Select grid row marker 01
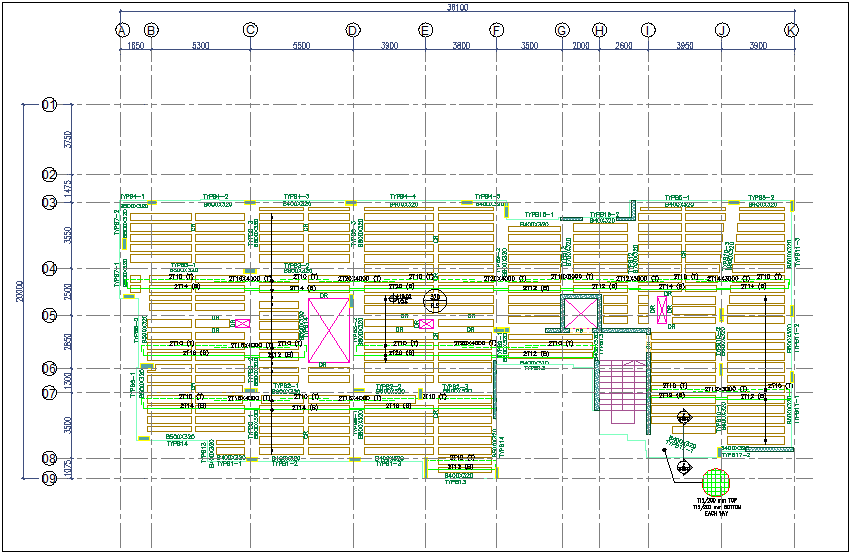The height and width of the screenshot is (554, 852). (x=49, y=104)
